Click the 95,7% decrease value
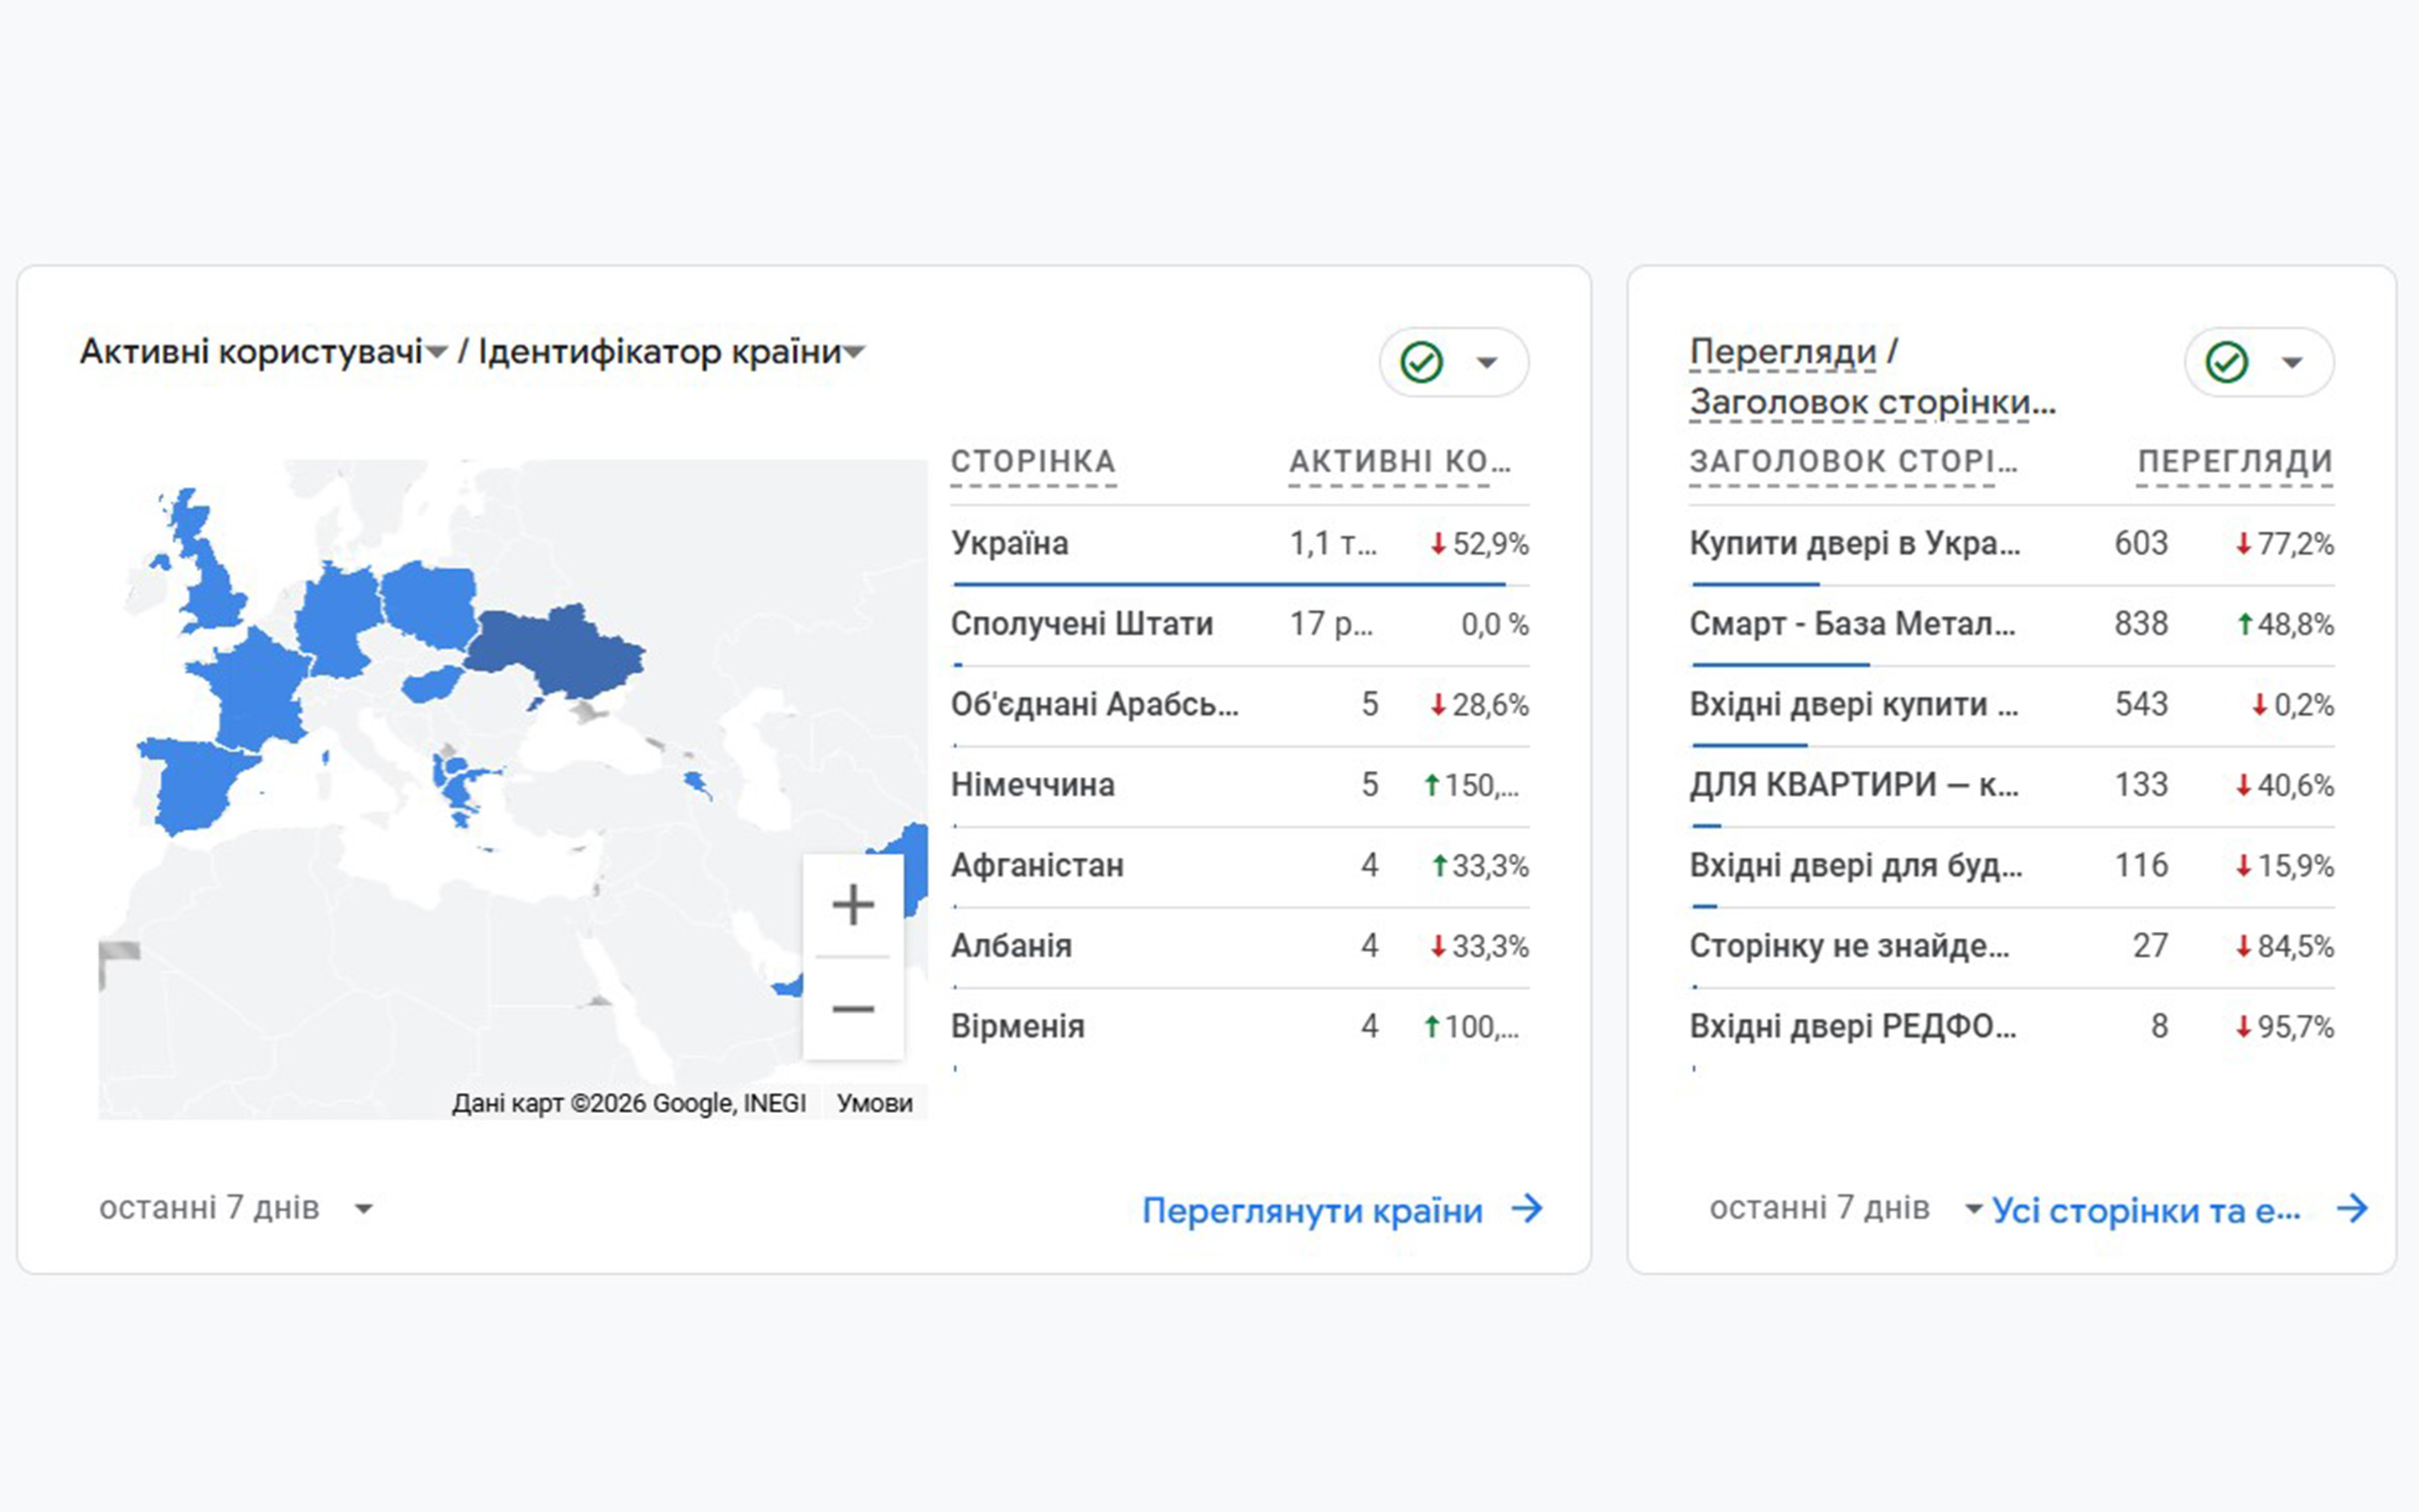The image size is (2419, 1512). click(x=2285, y=1027)
